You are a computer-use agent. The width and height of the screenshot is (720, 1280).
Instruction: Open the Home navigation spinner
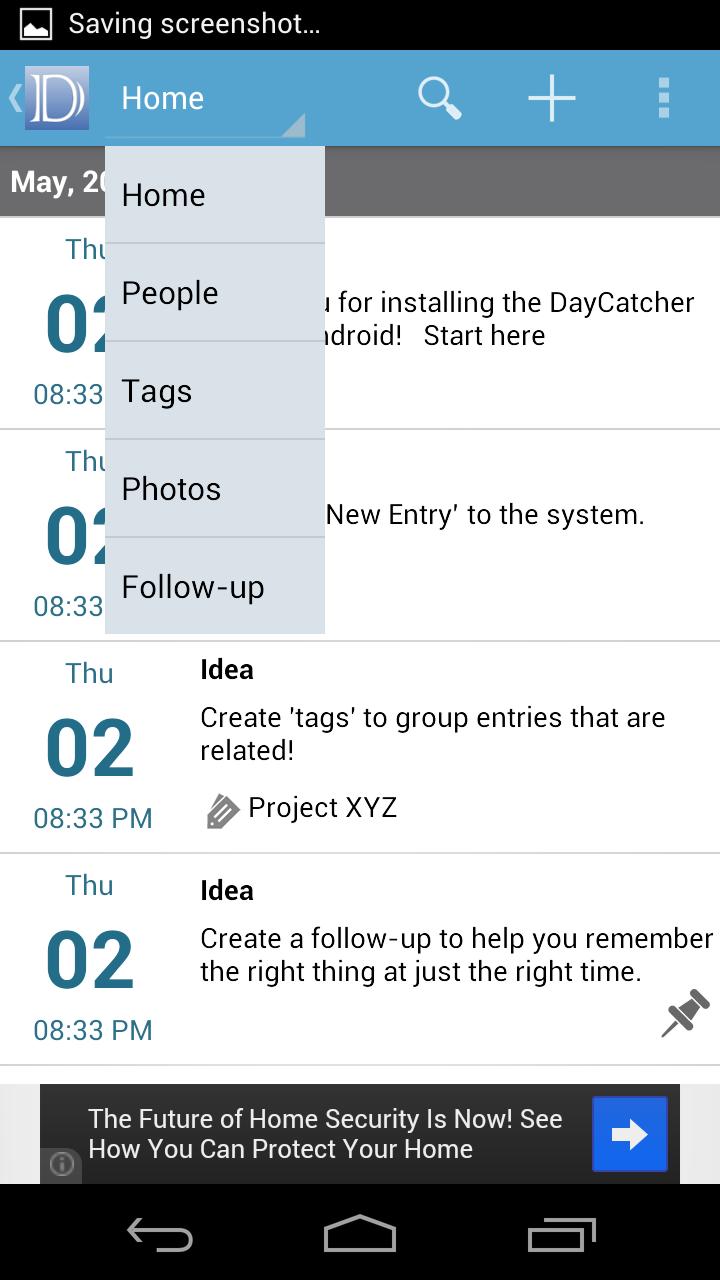tap(163, 97)
